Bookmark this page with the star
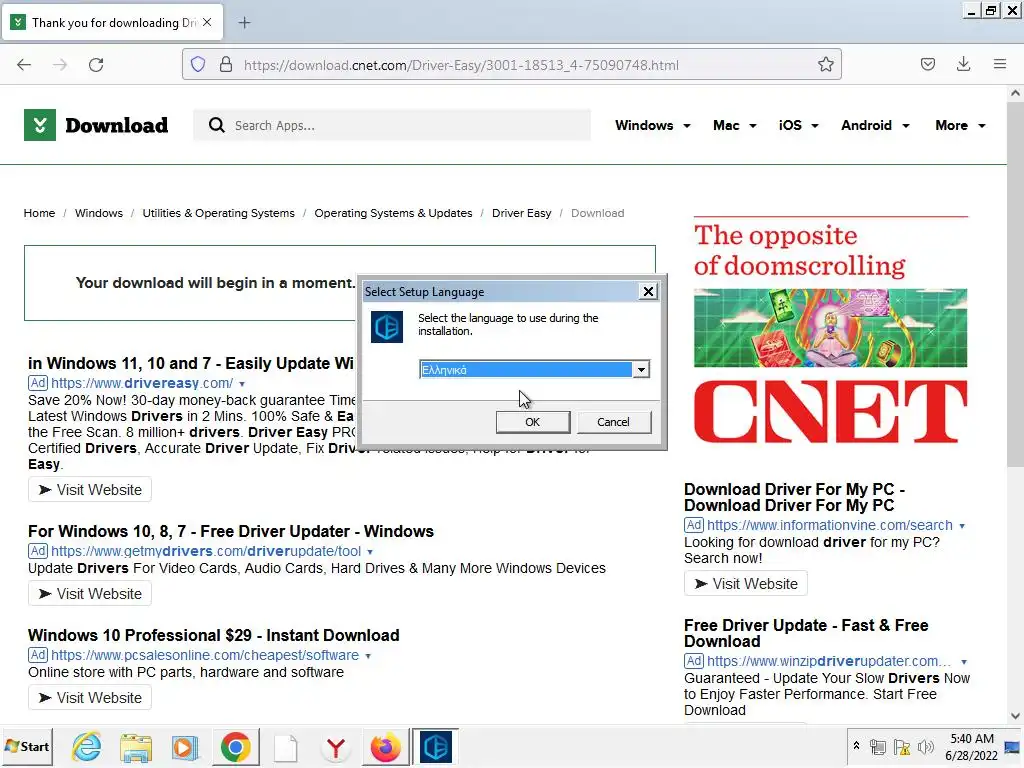1024x768 pixels. click(825, 64)
